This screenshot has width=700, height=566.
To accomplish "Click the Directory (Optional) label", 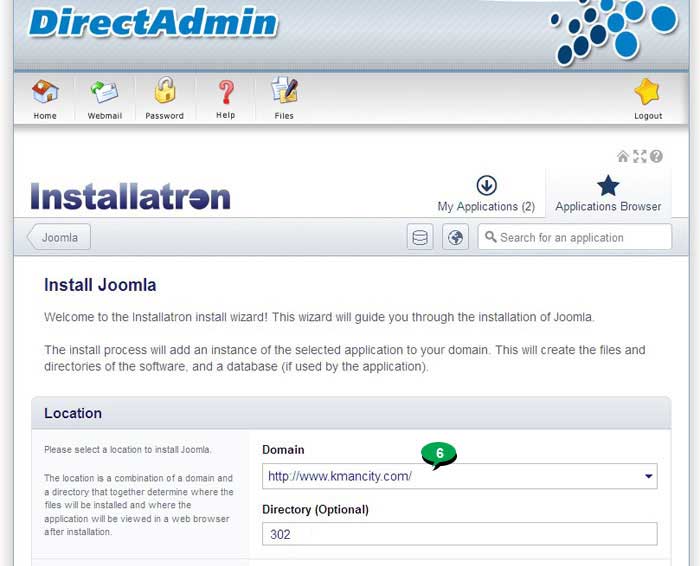I will [315, 510].
